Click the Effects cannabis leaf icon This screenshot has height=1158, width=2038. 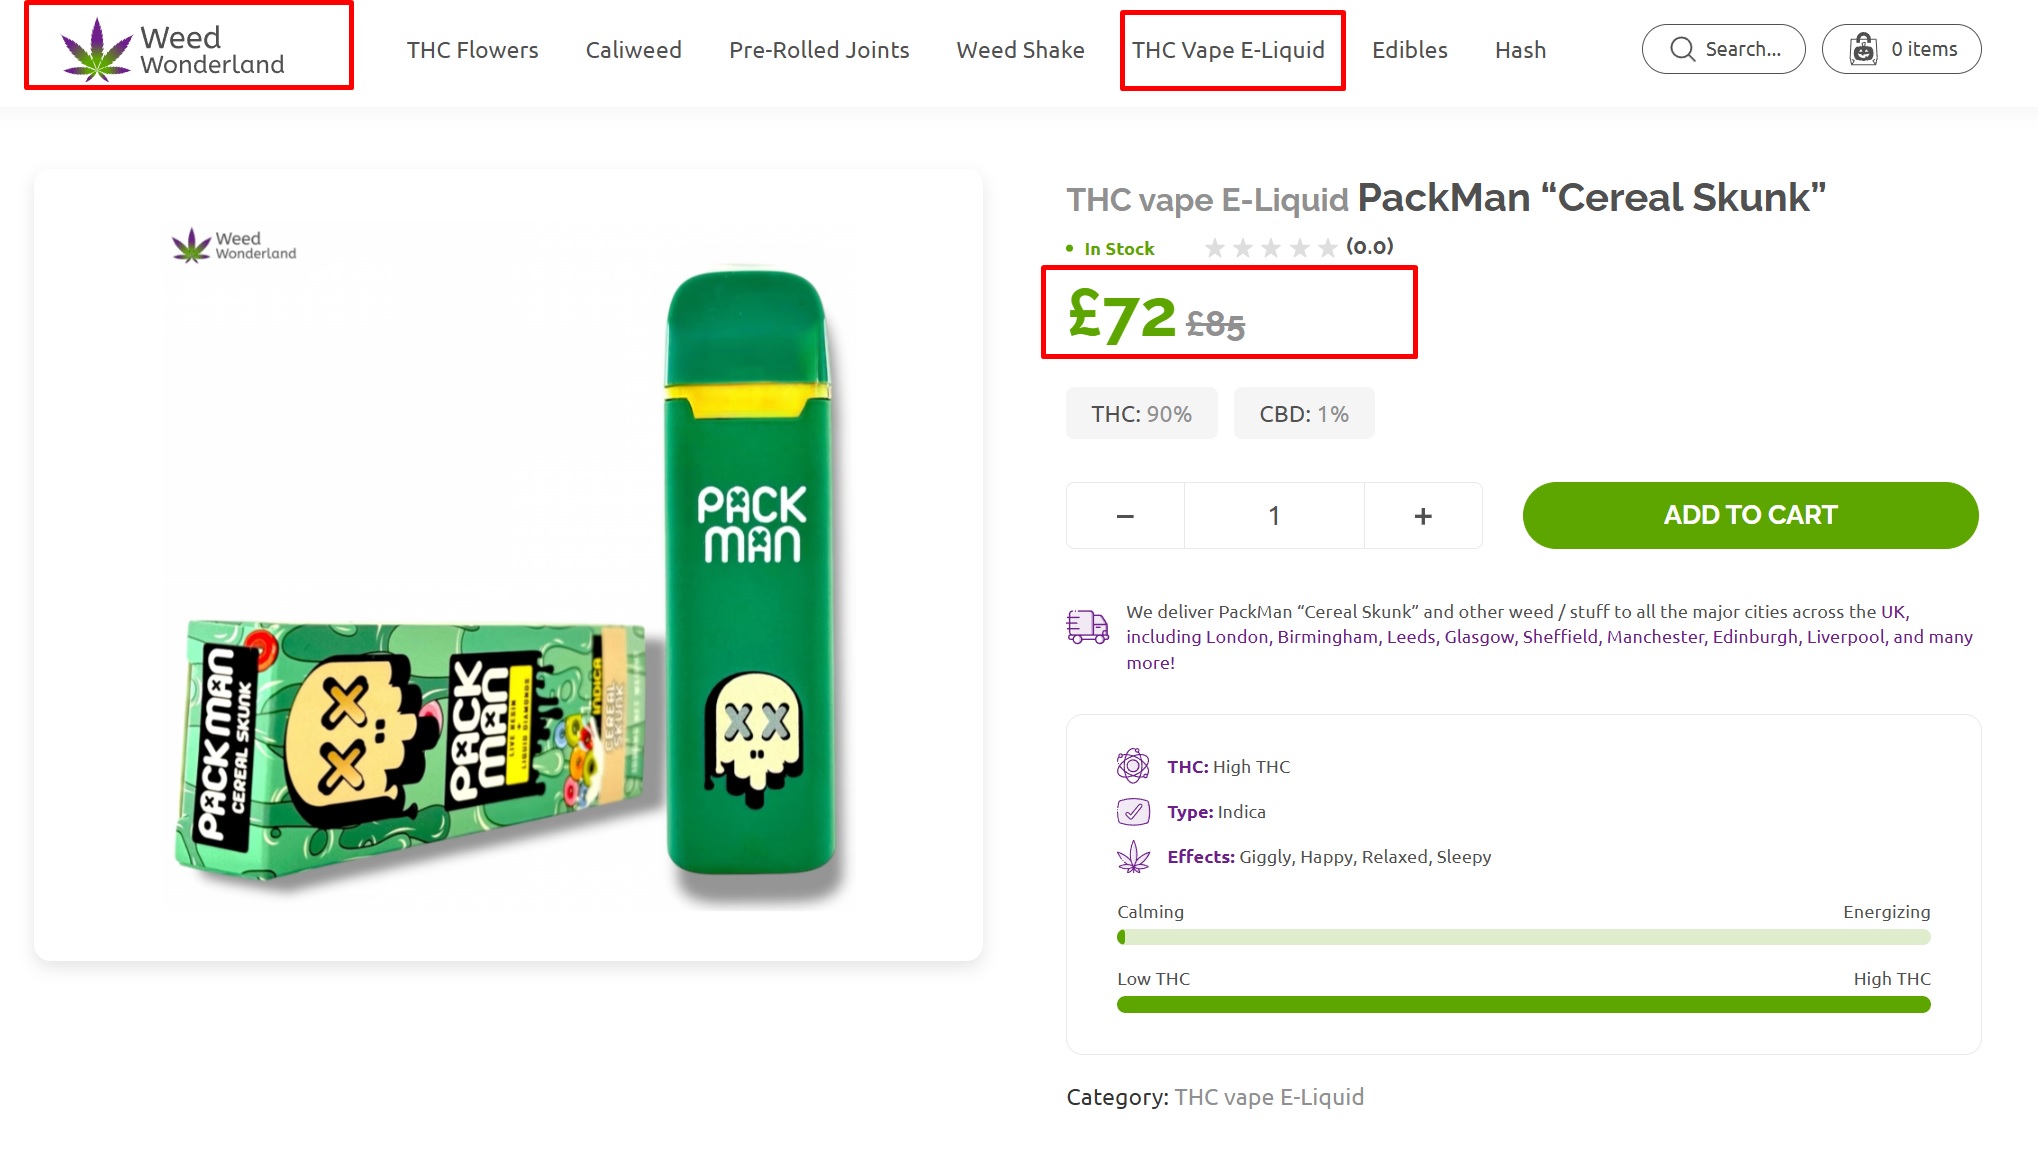(x=1133, y=857)
